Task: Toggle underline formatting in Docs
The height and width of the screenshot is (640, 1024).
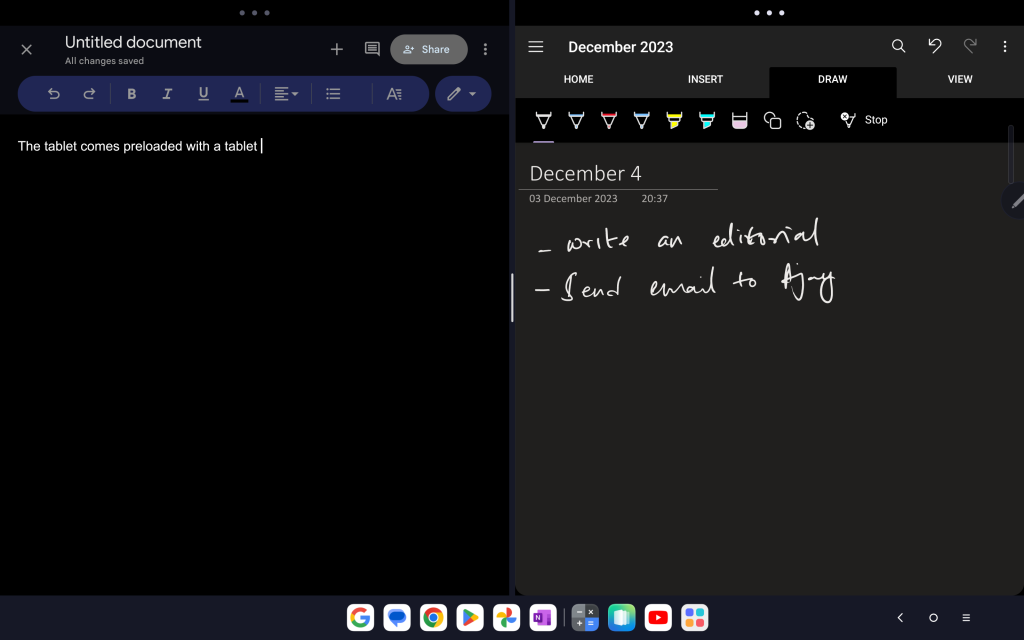Action: coord(203,94)
